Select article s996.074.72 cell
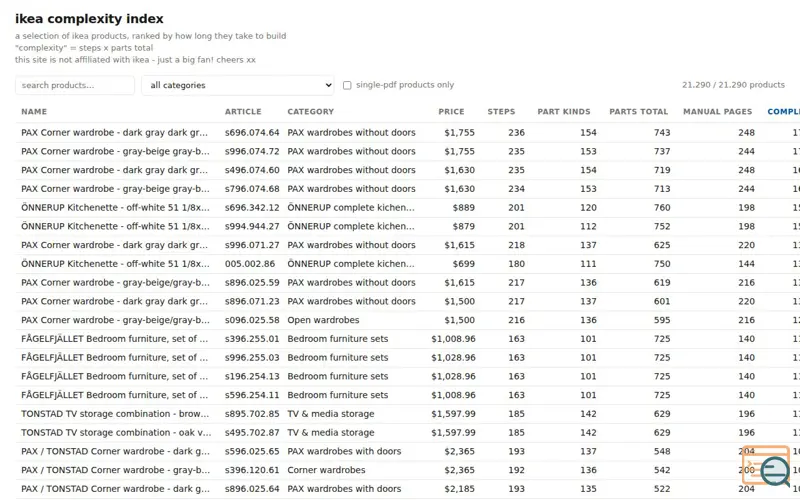Viewport: 800px width, 500px height. (x=252, y=152)
